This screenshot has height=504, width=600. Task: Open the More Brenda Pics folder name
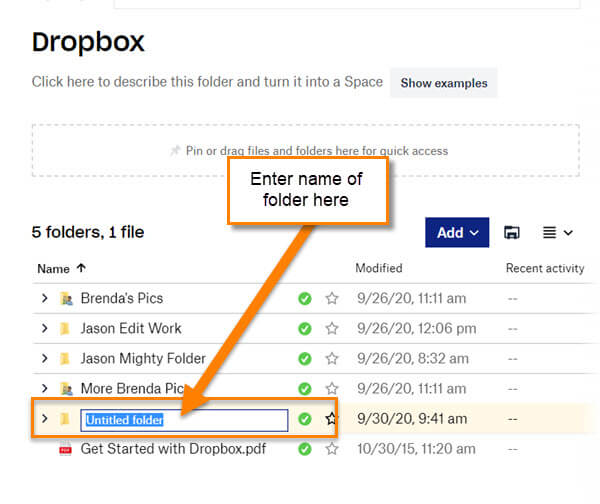132,388
